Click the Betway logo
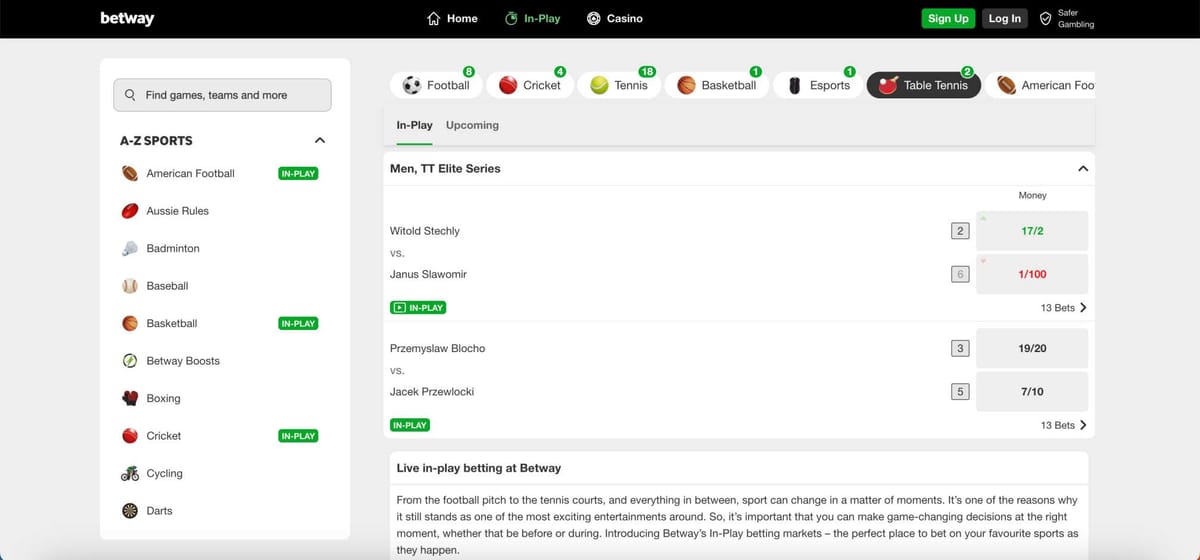Screen dimensions: 1200x560 [127, 18]
